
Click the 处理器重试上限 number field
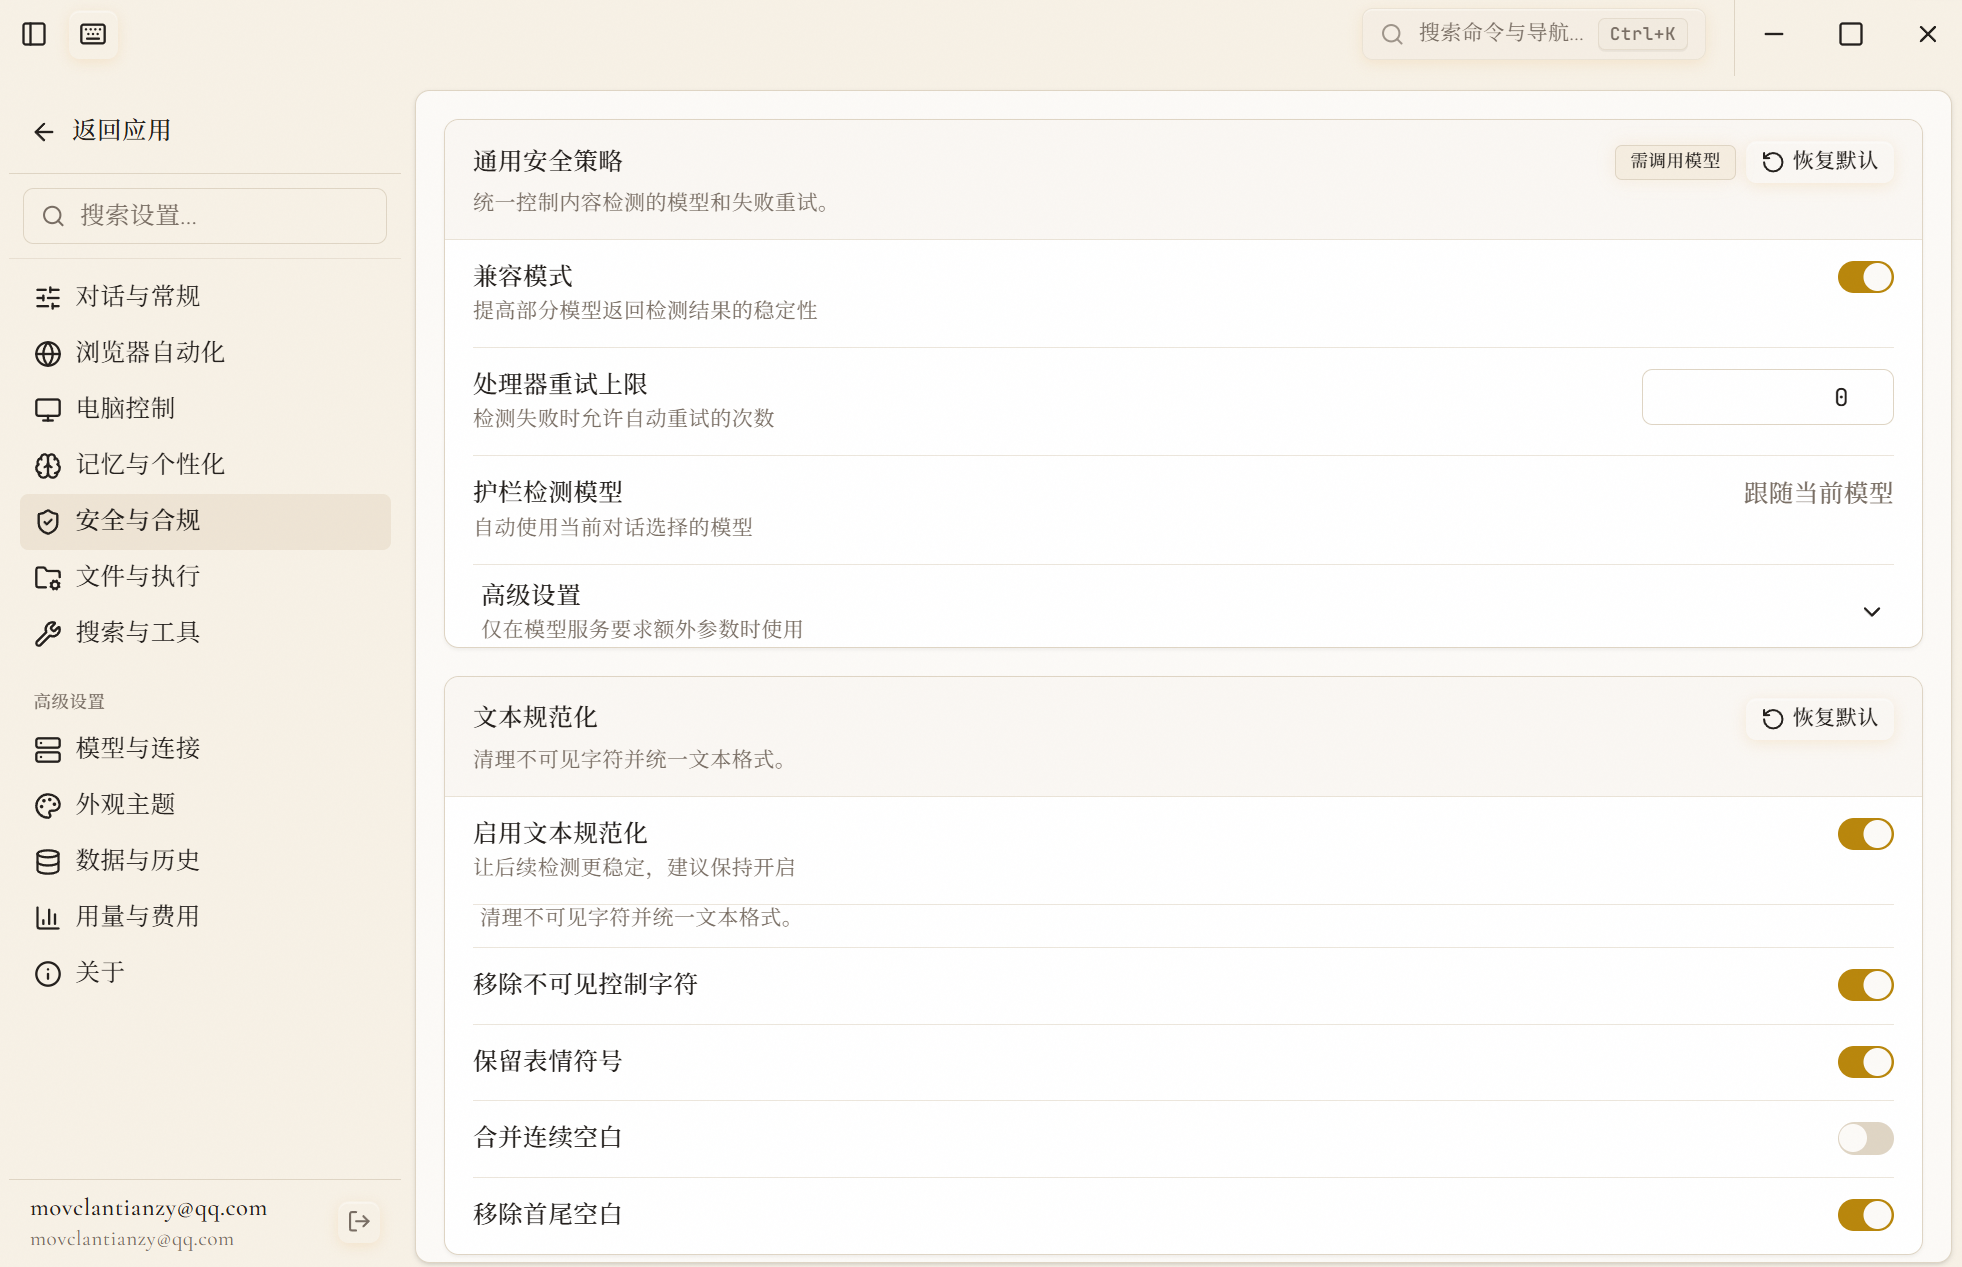click(x=1767, y=397)
